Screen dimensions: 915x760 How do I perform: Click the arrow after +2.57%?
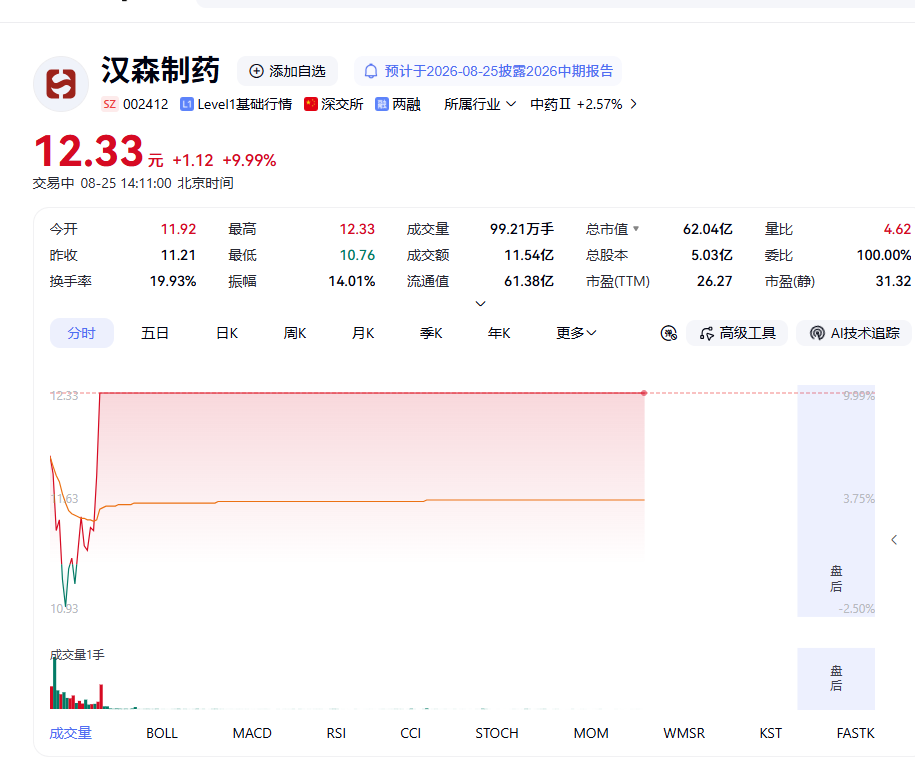(634, 104)
